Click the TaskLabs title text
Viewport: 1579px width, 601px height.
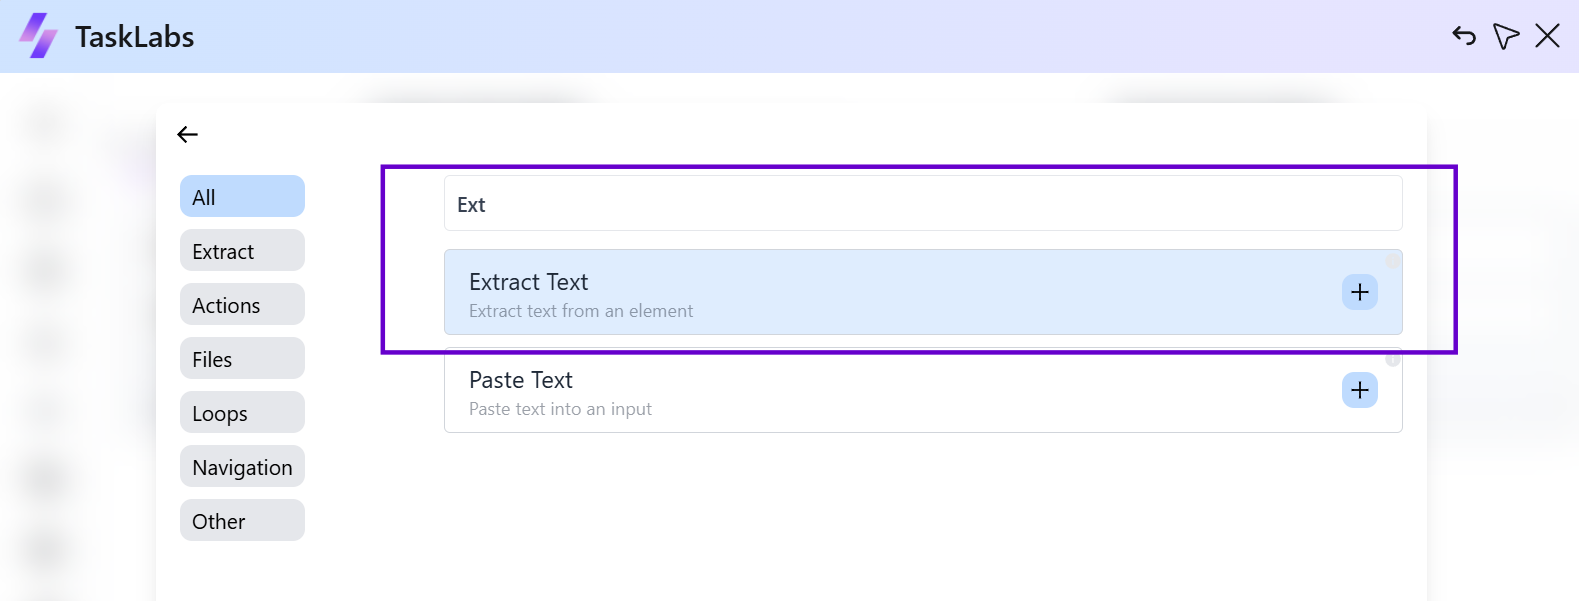(x=134, y=36)
